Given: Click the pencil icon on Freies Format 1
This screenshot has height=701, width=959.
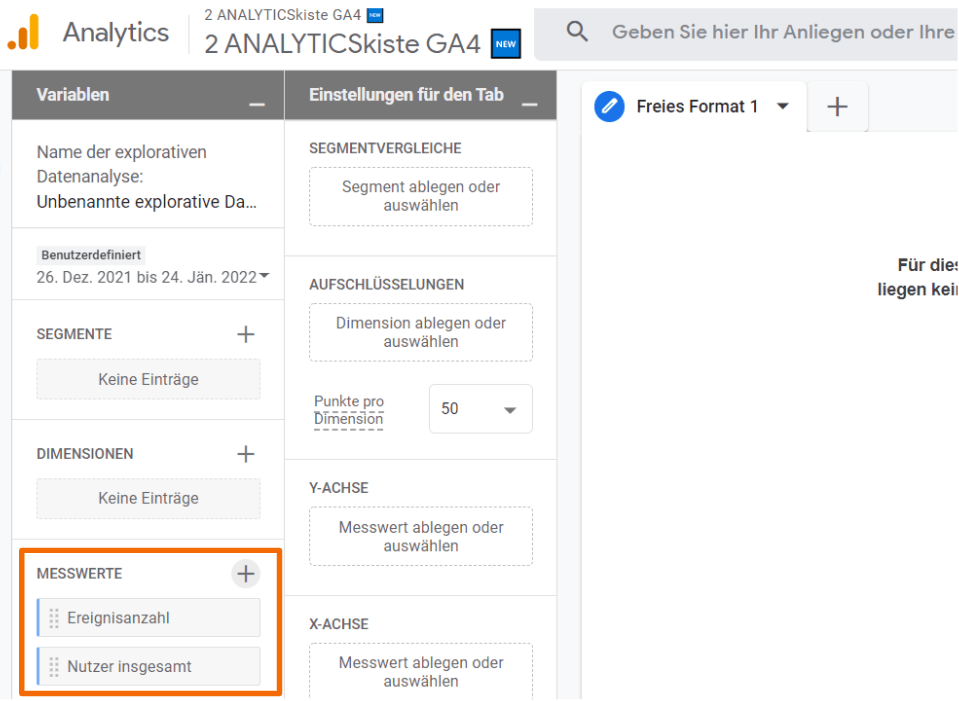Looking at the screenshot, I should coord(609,106).
